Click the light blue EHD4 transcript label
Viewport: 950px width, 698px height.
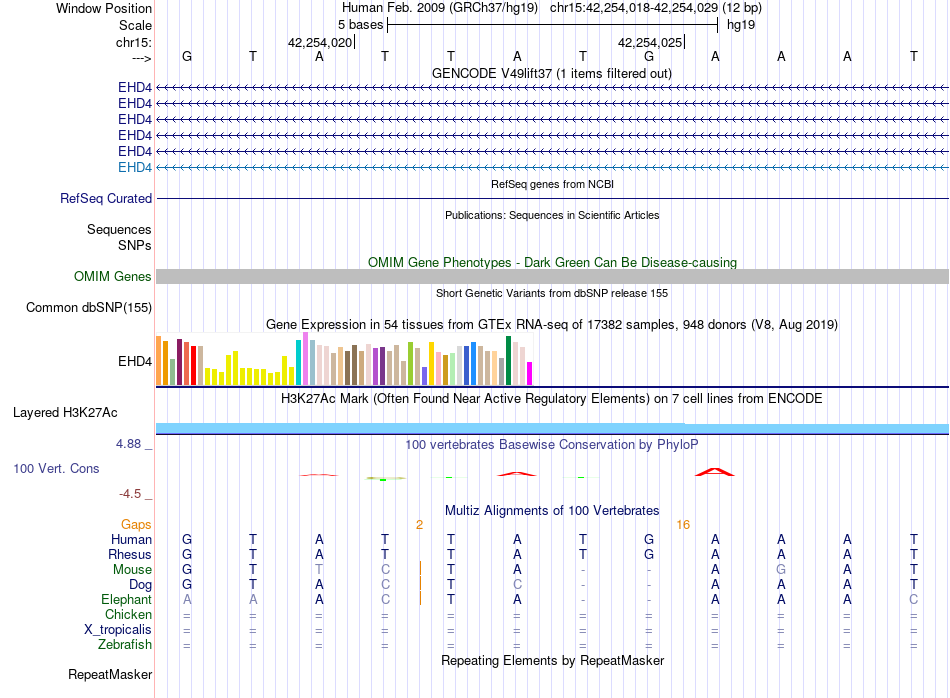tap(135, 167)
